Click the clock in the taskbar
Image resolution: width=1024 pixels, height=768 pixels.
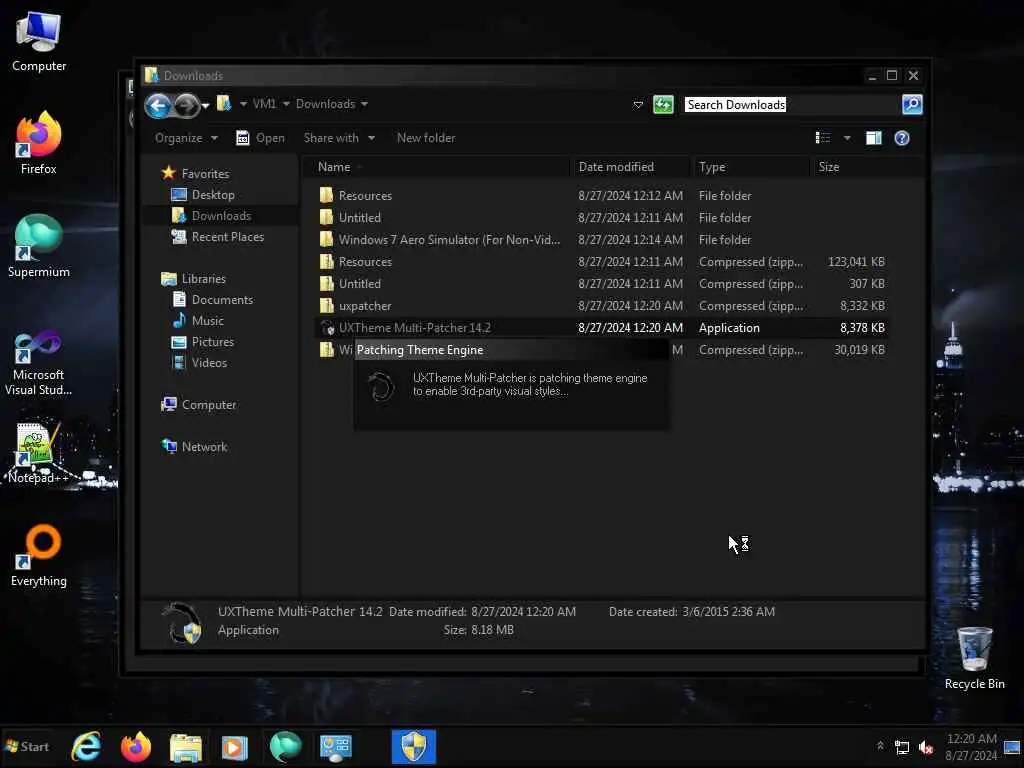point(971,746)
